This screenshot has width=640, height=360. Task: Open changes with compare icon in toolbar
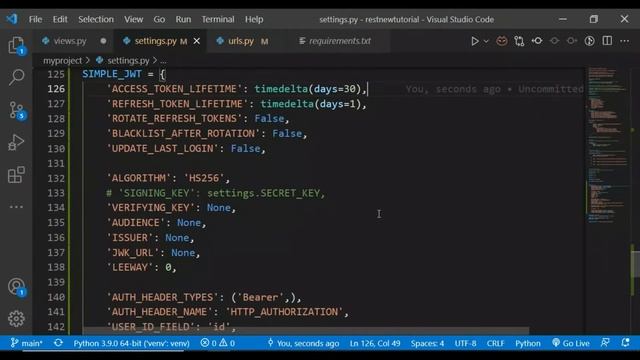click(519, 41)
